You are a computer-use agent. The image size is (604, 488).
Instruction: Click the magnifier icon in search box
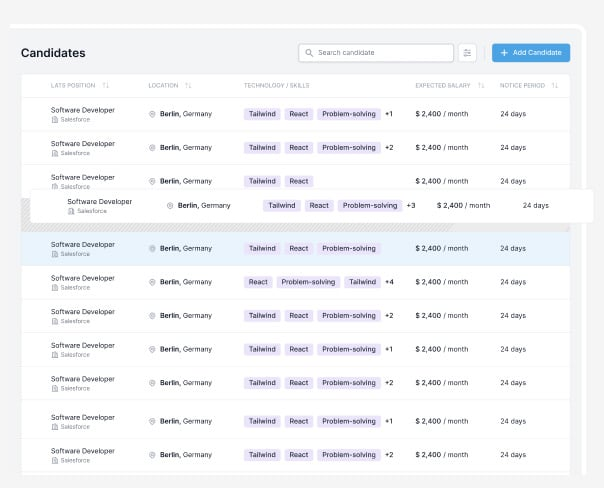(309, 52)
